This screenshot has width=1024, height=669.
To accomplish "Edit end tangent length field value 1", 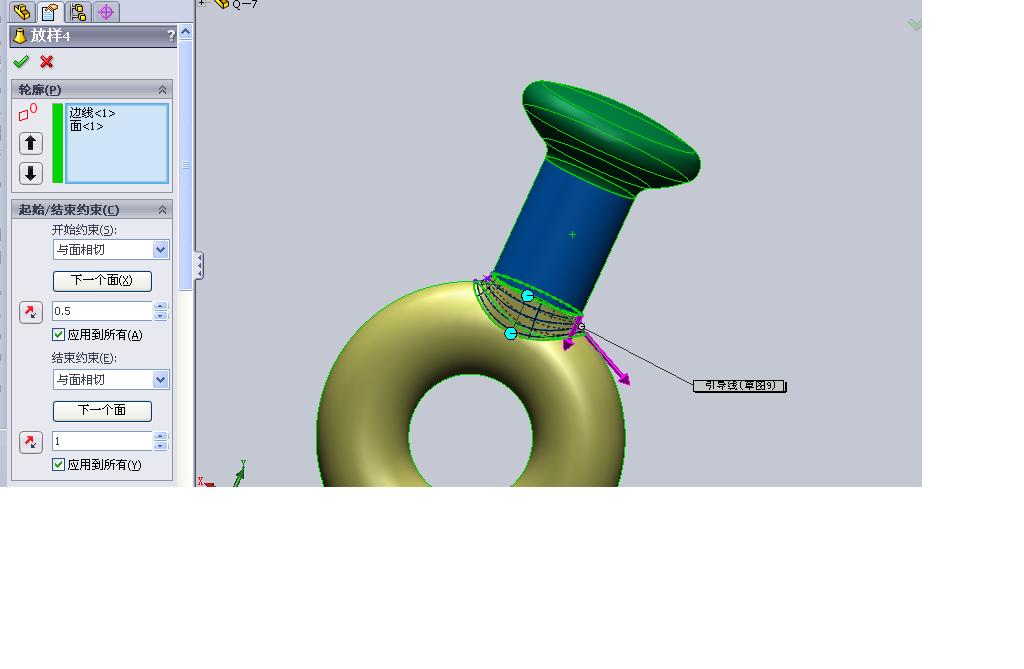I will [102, 441].
